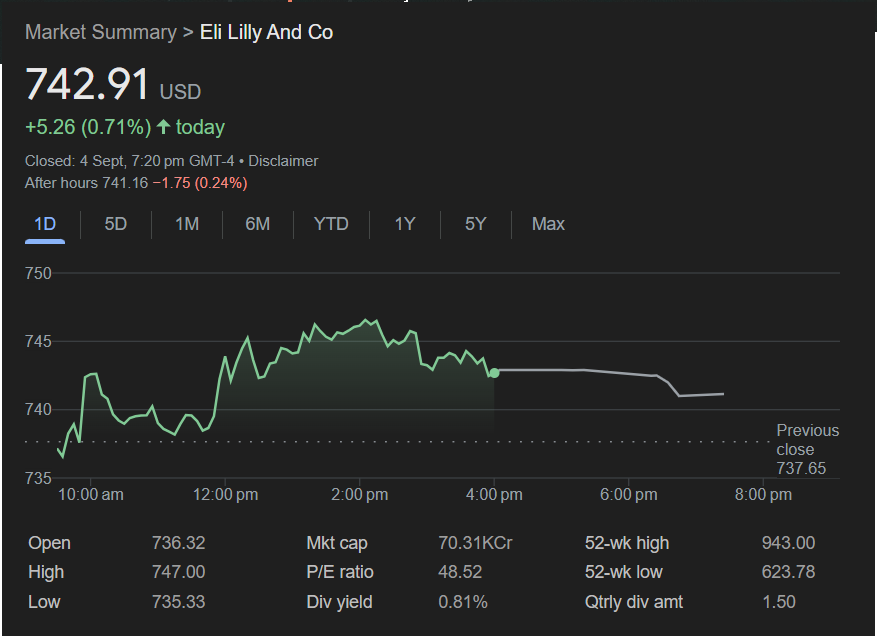Select the 1D time range tab

[x=45, y=224]
